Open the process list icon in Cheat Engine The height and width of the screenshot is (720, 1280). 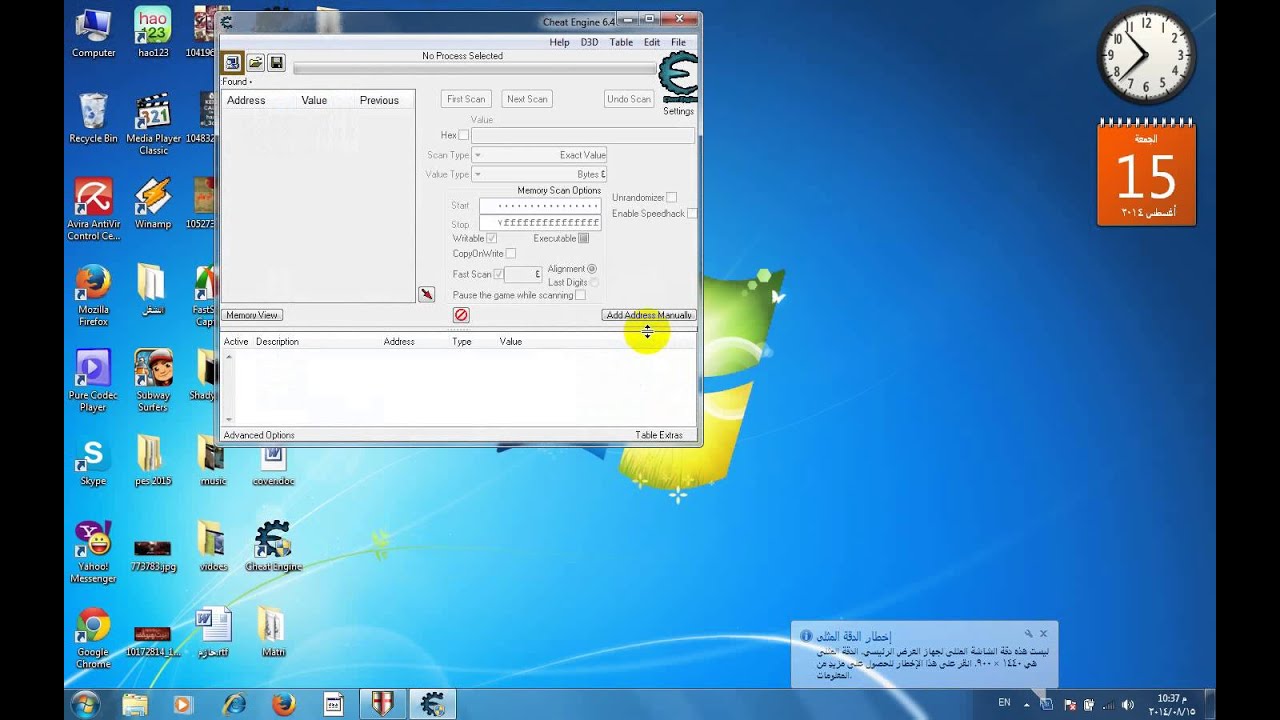(232, 63)
